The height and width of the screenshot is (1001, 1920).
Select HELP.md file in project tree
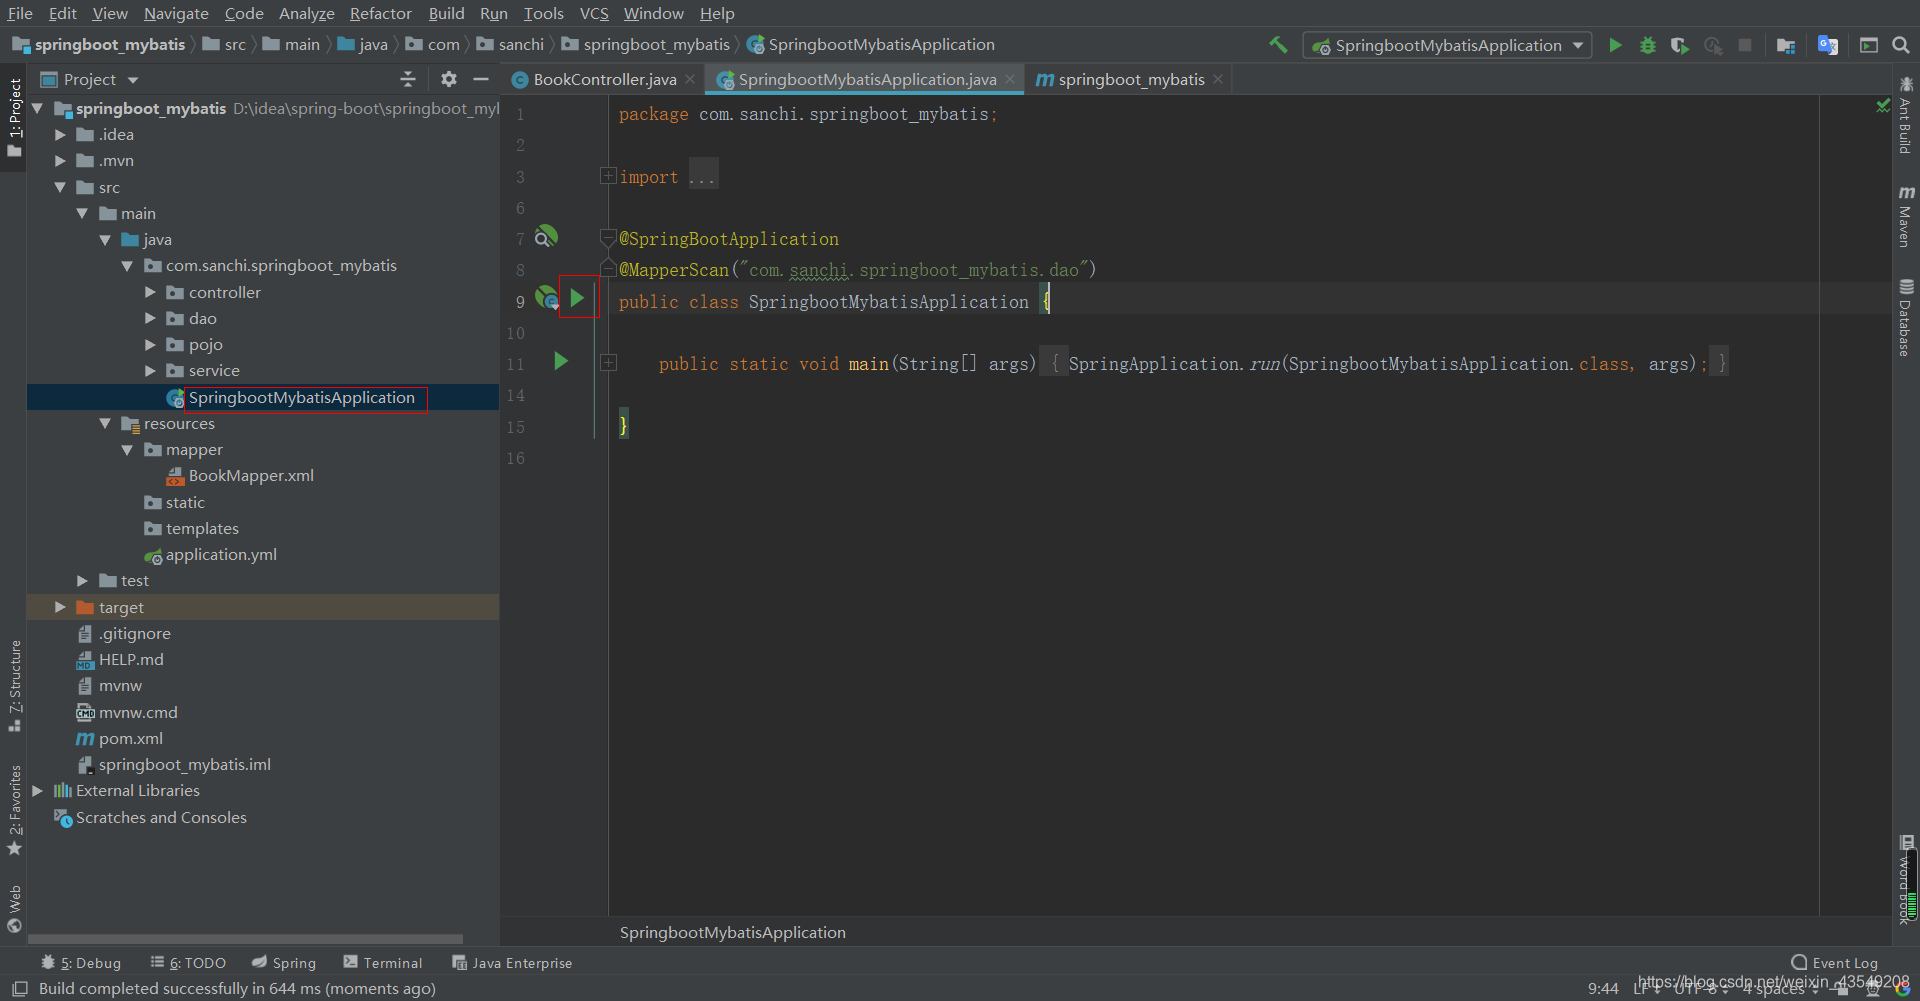[131, 660]
